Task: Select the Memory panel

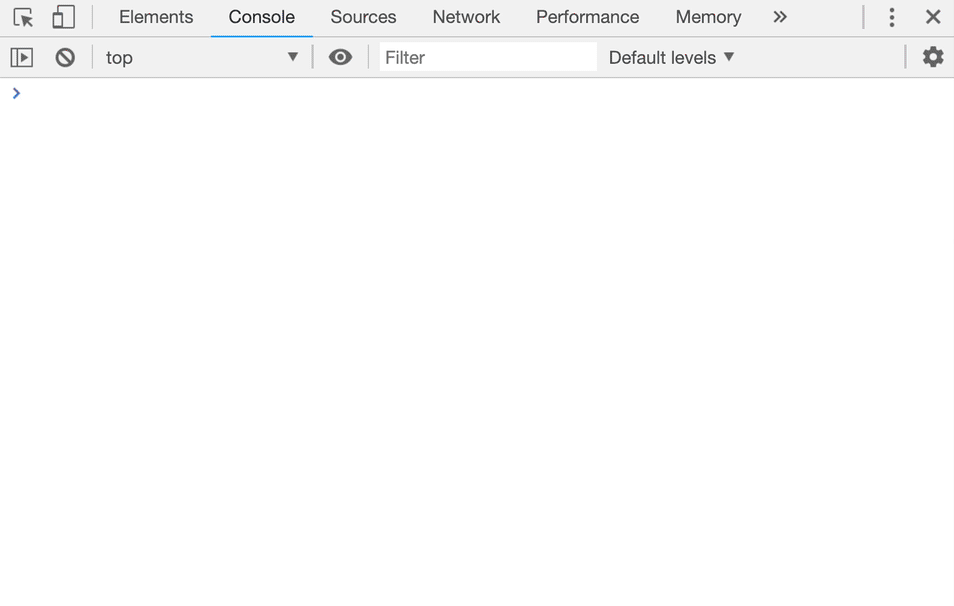Action: click(708, 17)
